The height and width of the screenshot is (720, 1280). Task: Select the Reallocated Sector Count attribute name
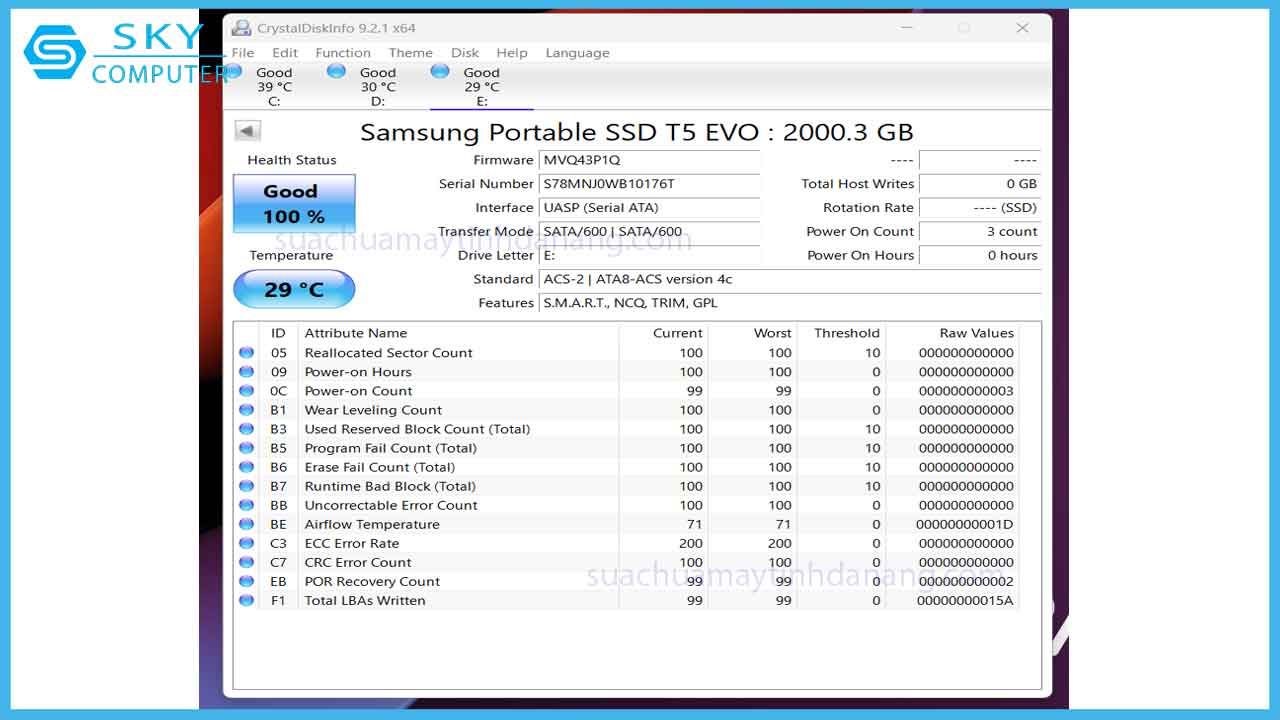pyautogui.click(x=388, y=352)
